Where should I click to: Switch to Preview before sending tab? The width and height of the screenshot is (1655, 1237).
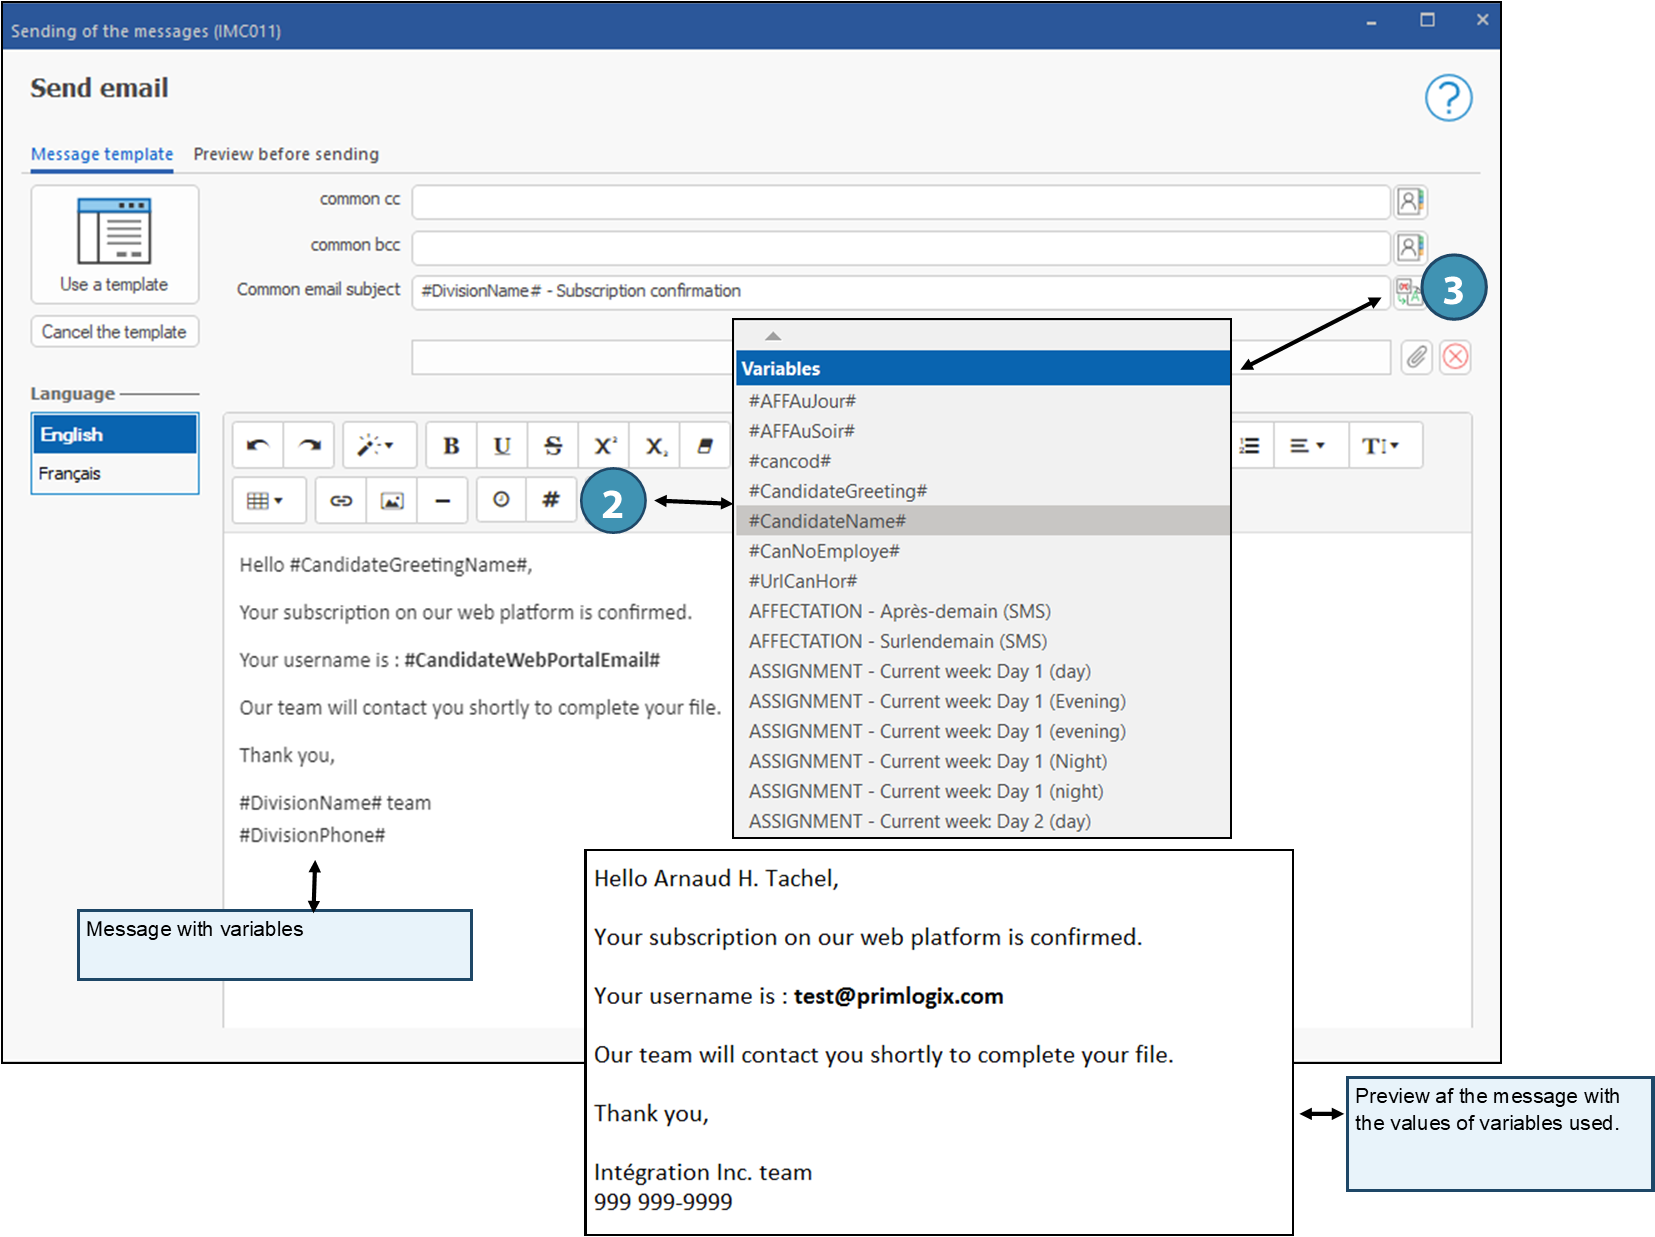pyautogui.click(x=286, y=154)
